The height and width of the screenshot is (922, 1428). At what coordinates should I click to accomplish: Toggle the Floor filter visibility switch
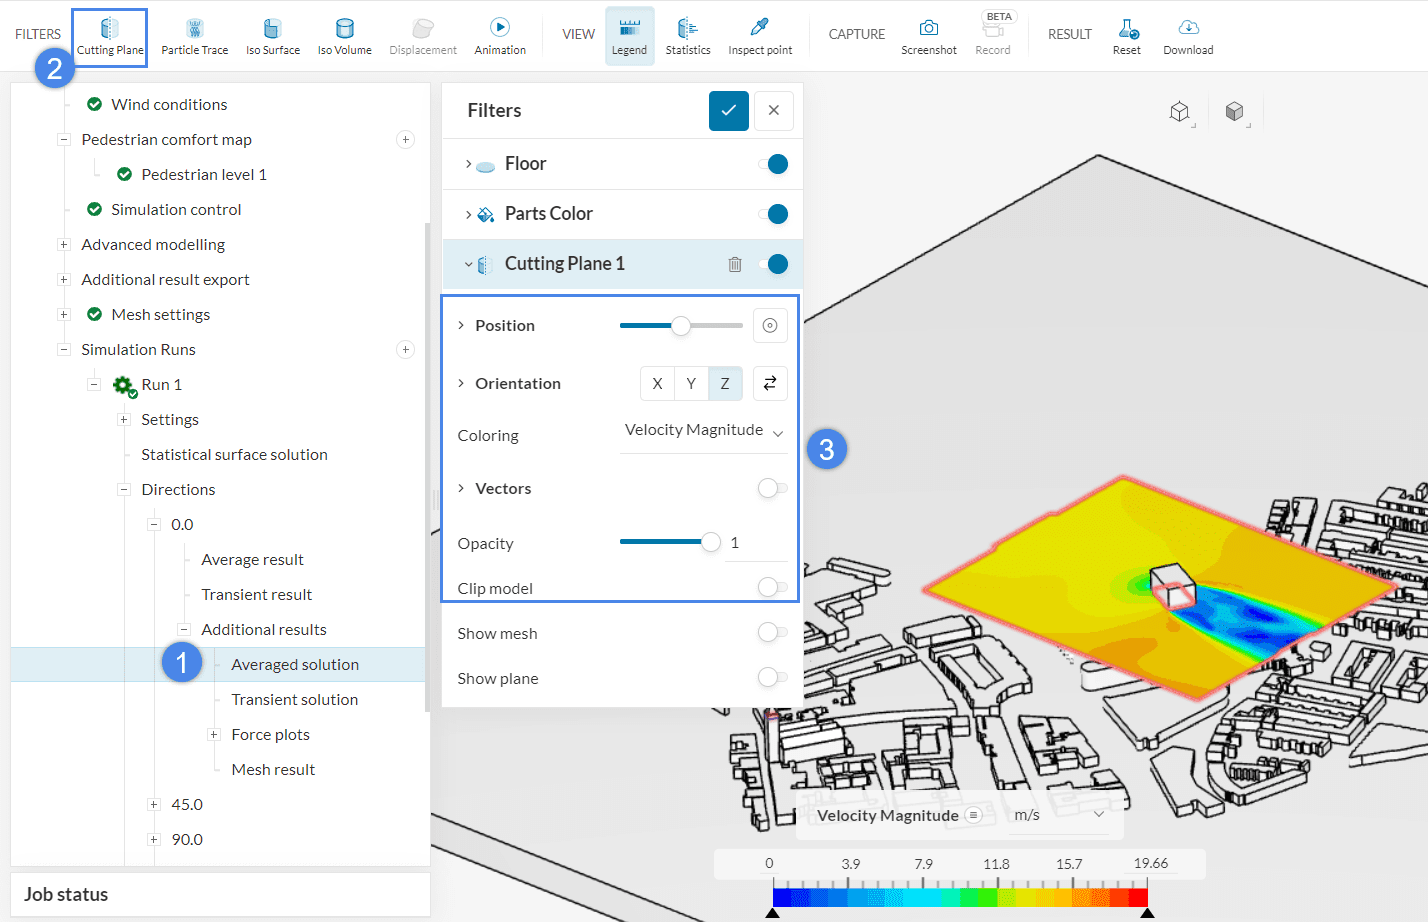pyautogui.click(x=773, y=164)
